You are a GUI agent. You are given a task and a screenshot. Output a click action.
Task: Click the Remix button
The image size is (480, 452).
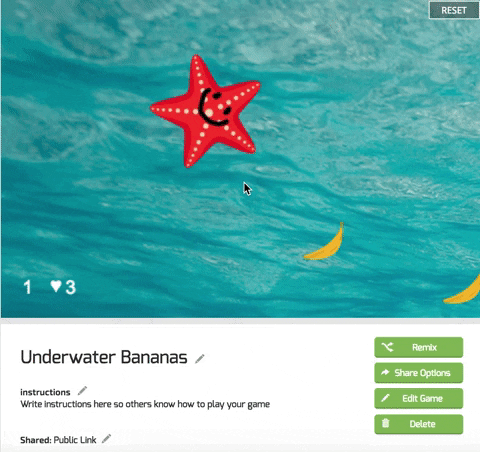[419, 347]
